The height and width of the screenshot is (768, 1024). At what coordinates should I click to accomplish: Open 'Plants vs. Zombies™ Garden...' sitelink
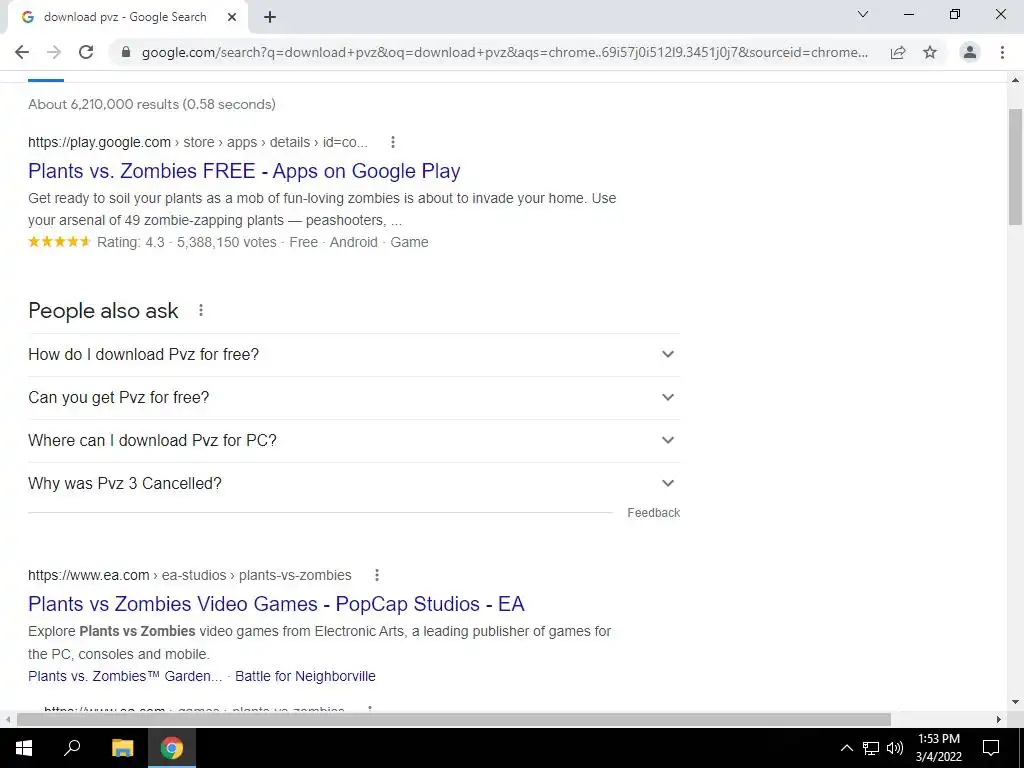[x=125, y=676]
